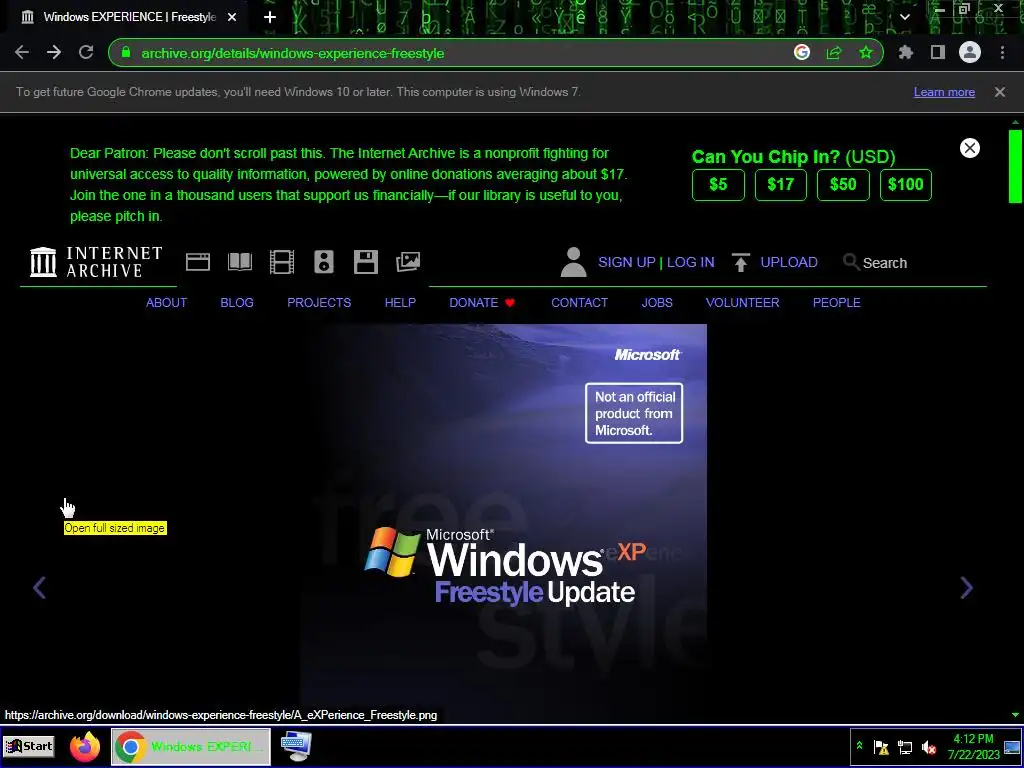Image resolution: width=1024 pixels, height=768 pixels.
Task: Open the BLOG menu item
Action: (x=237, y=303)
